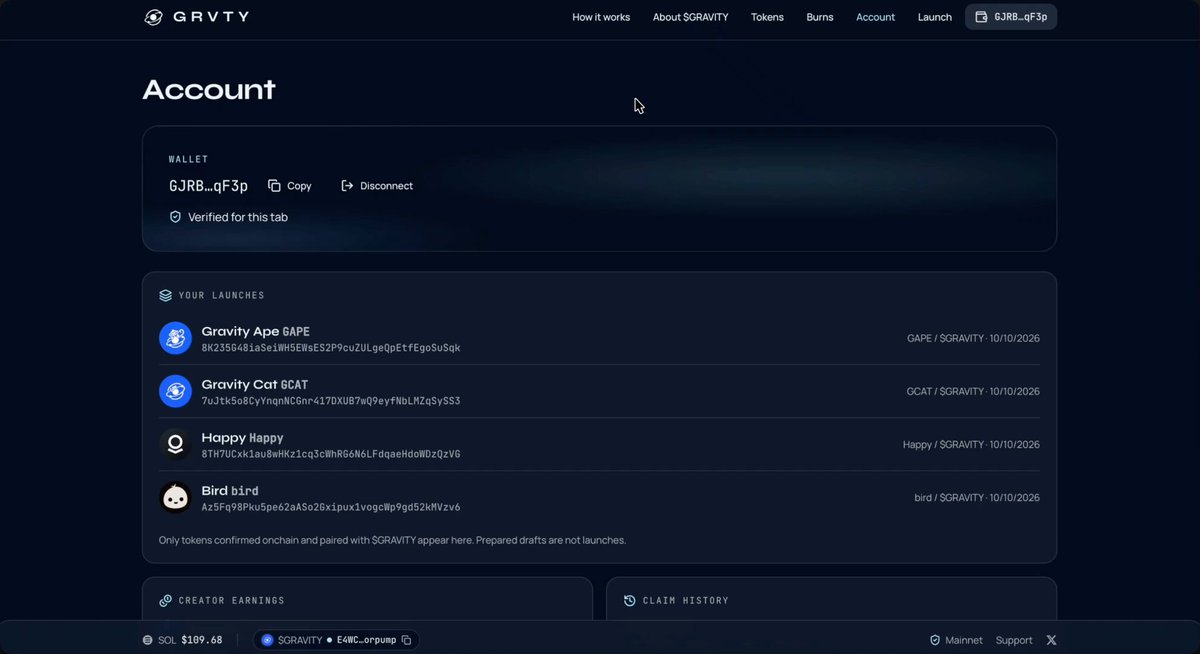1200x654 pixels.
Task: Copy the E4WC…orpump contract address using its copy icon
Action: 406,640
